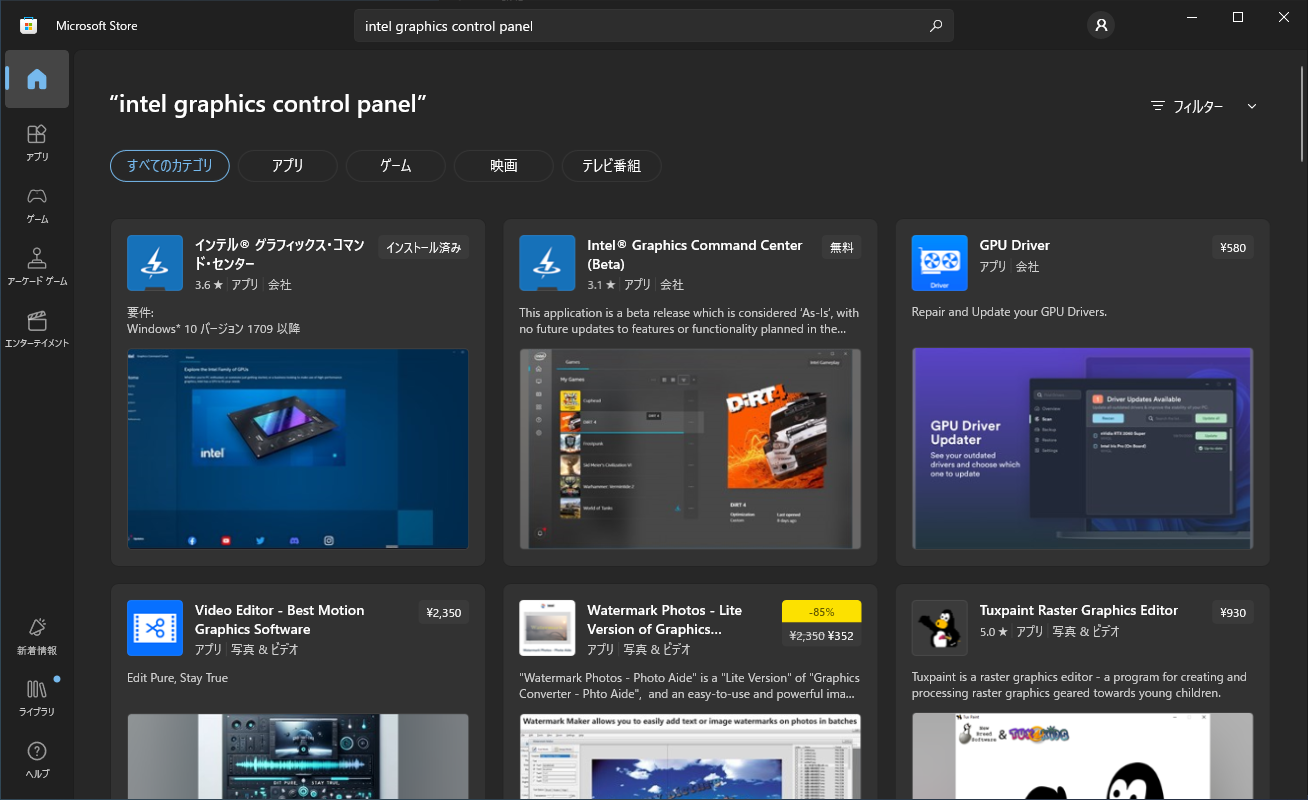This screenshot has width=1308, height=800.
Task: Open the ライブラリ (Library) icon
Action: tap(37, 698)
